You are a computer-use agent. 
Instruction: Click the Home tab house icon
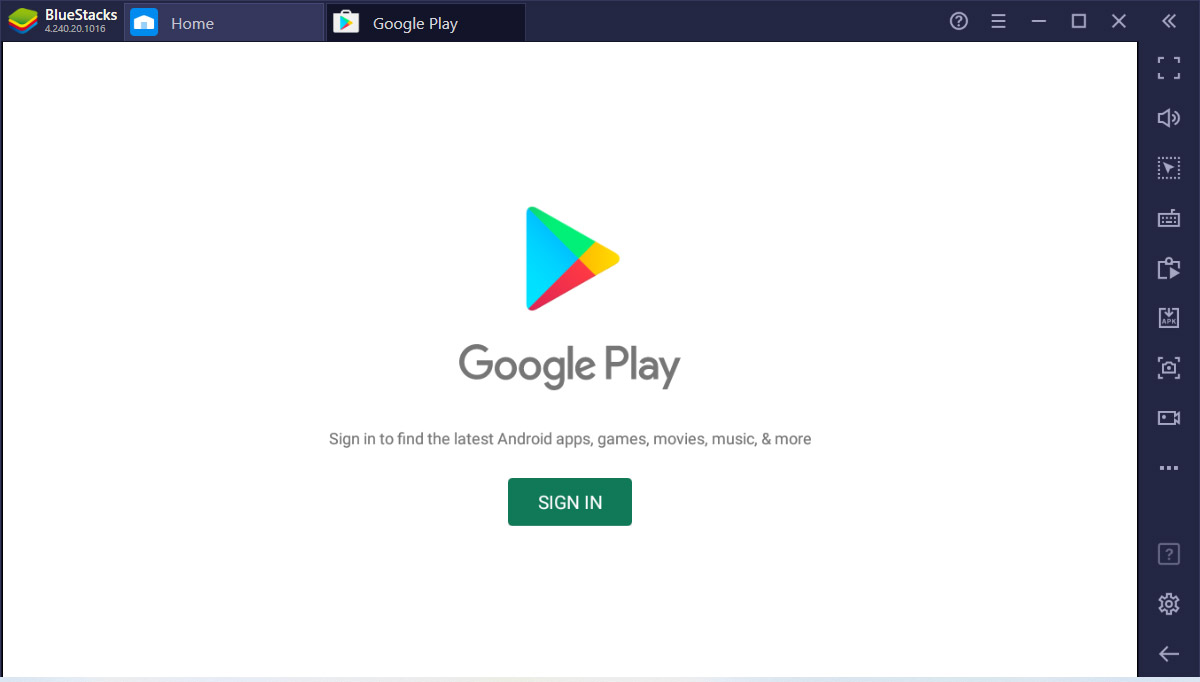(x=144, y=22)
